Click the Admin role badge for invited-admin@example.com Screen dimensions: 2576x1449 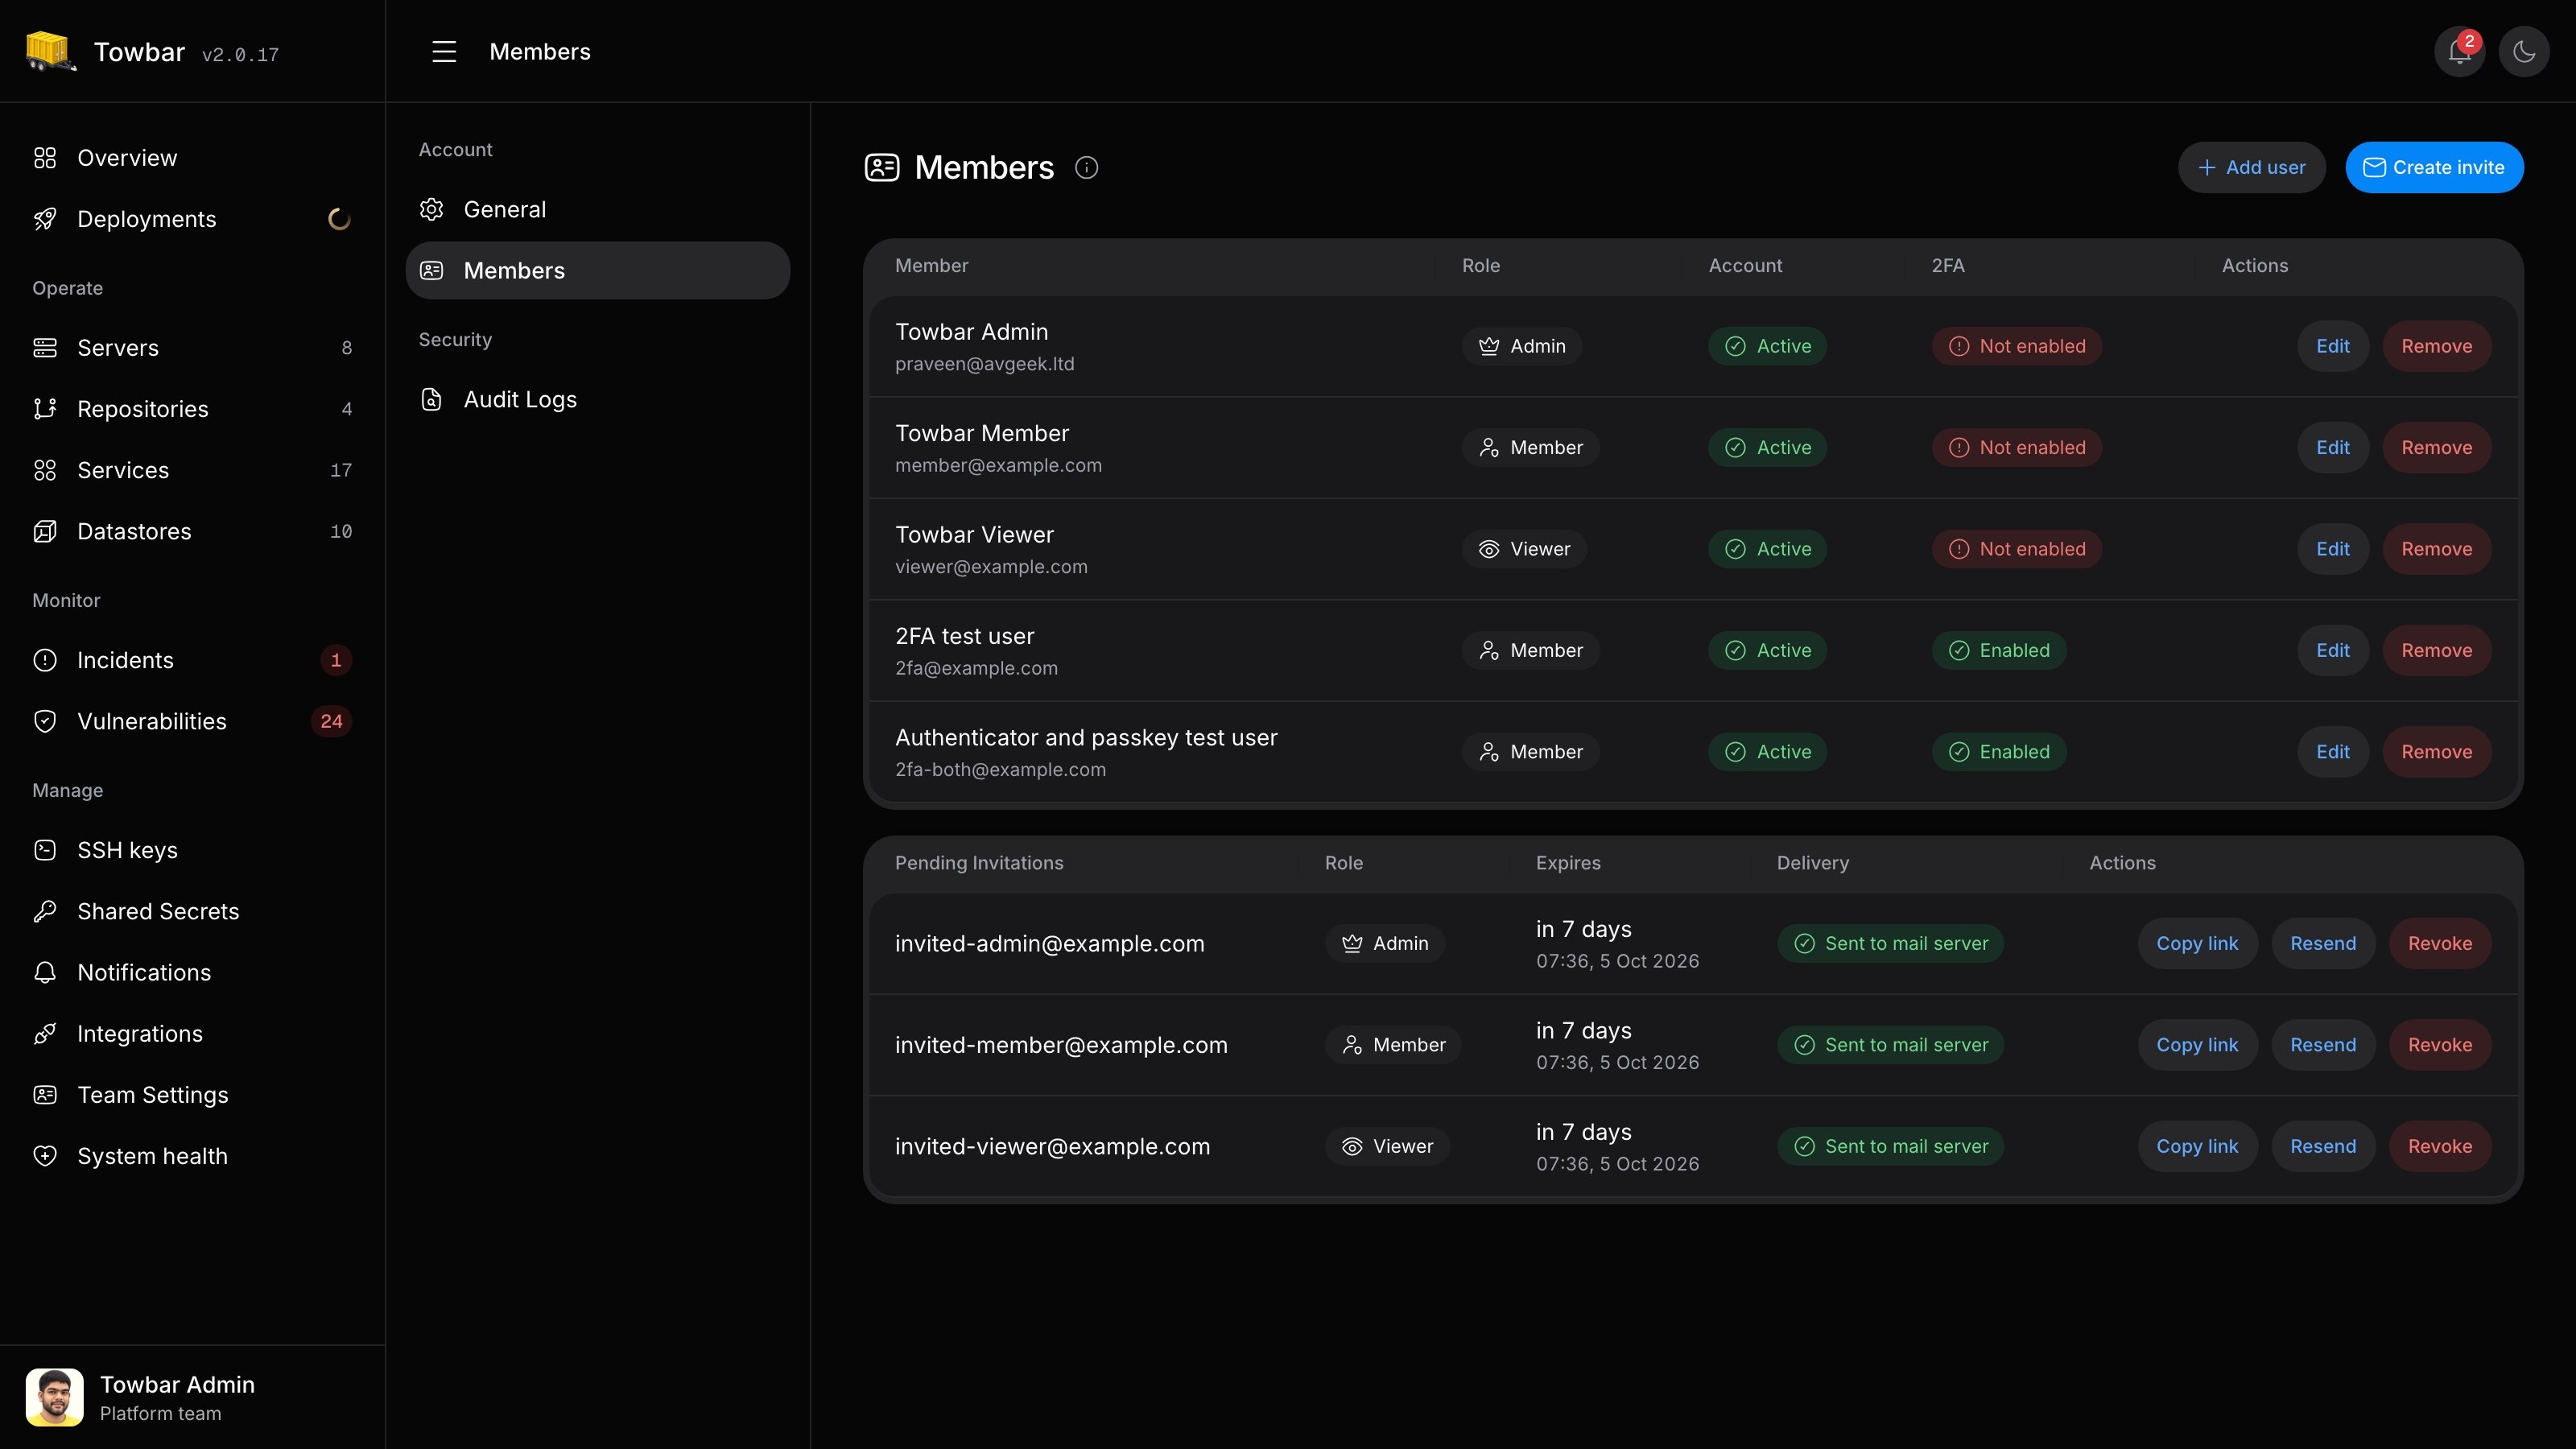1384,944
